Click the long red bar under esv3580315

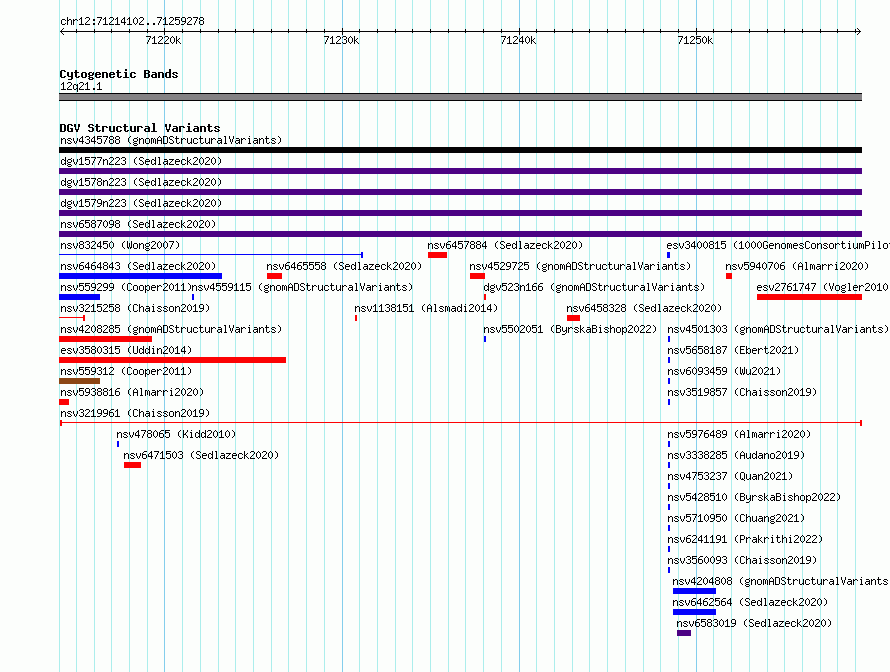pos(173,360)
